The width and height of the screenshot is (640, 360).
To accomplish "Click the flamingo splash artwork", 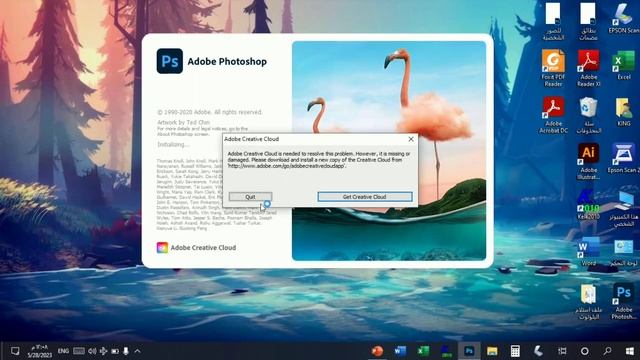I will point(389,151).
